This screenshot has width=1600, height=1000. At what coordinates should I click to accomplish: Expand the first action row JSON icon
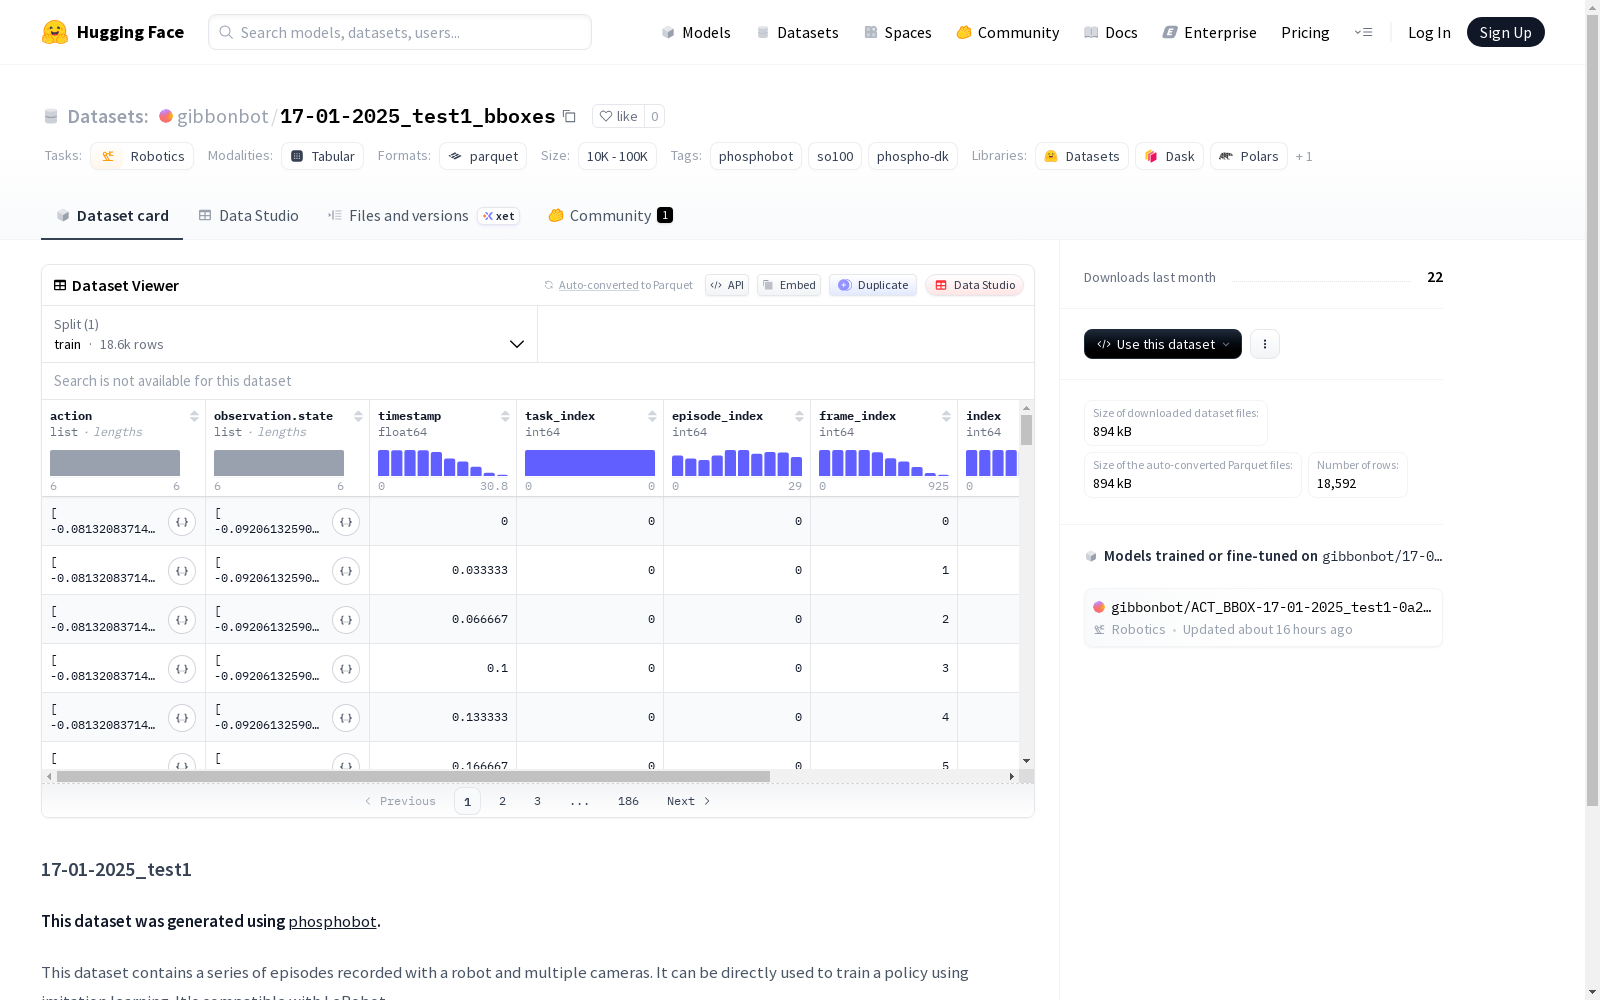(x=182, y=522)
